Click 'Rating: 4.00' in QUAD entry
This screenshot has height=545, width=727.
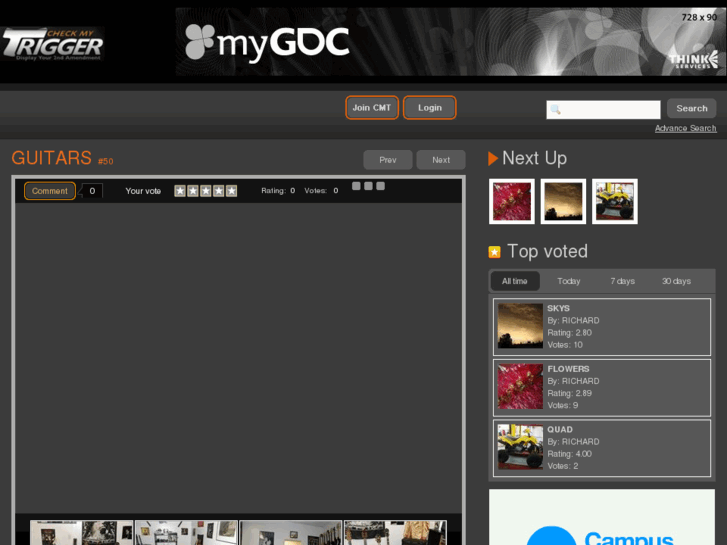click(569, 454)
